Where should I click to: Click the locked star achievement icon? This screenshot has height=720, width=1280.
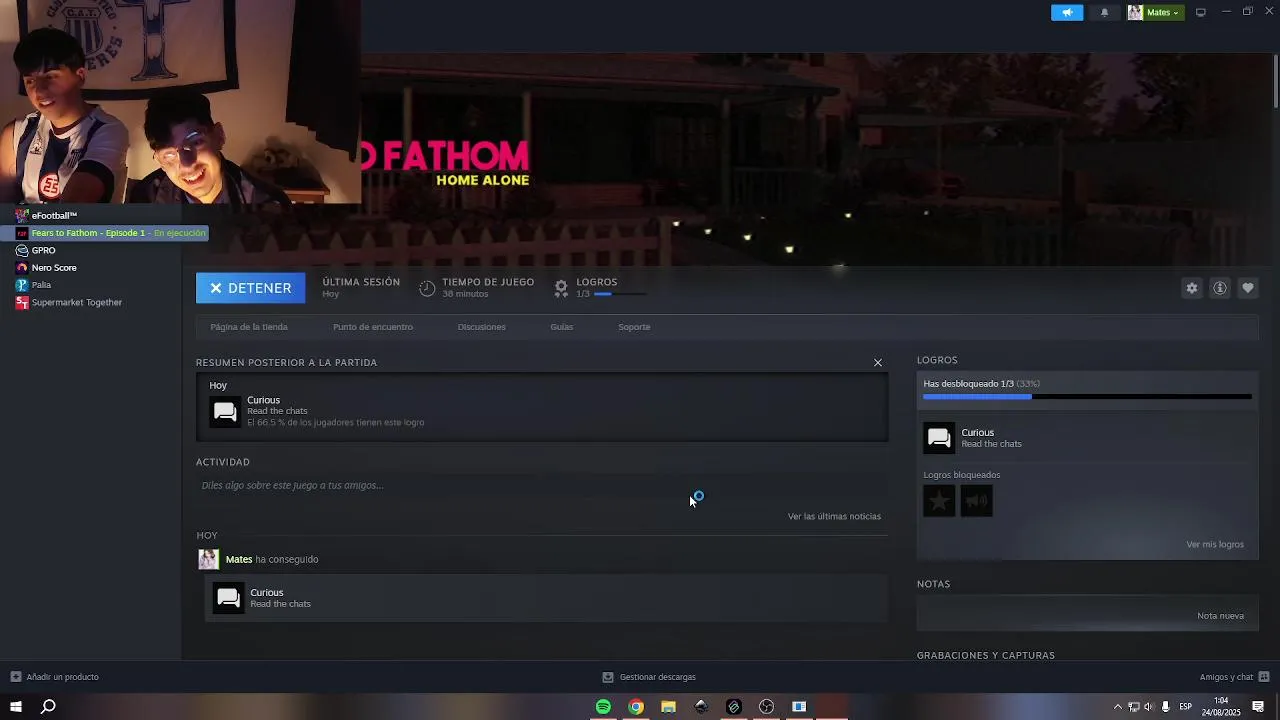click(x=939, y=501)
